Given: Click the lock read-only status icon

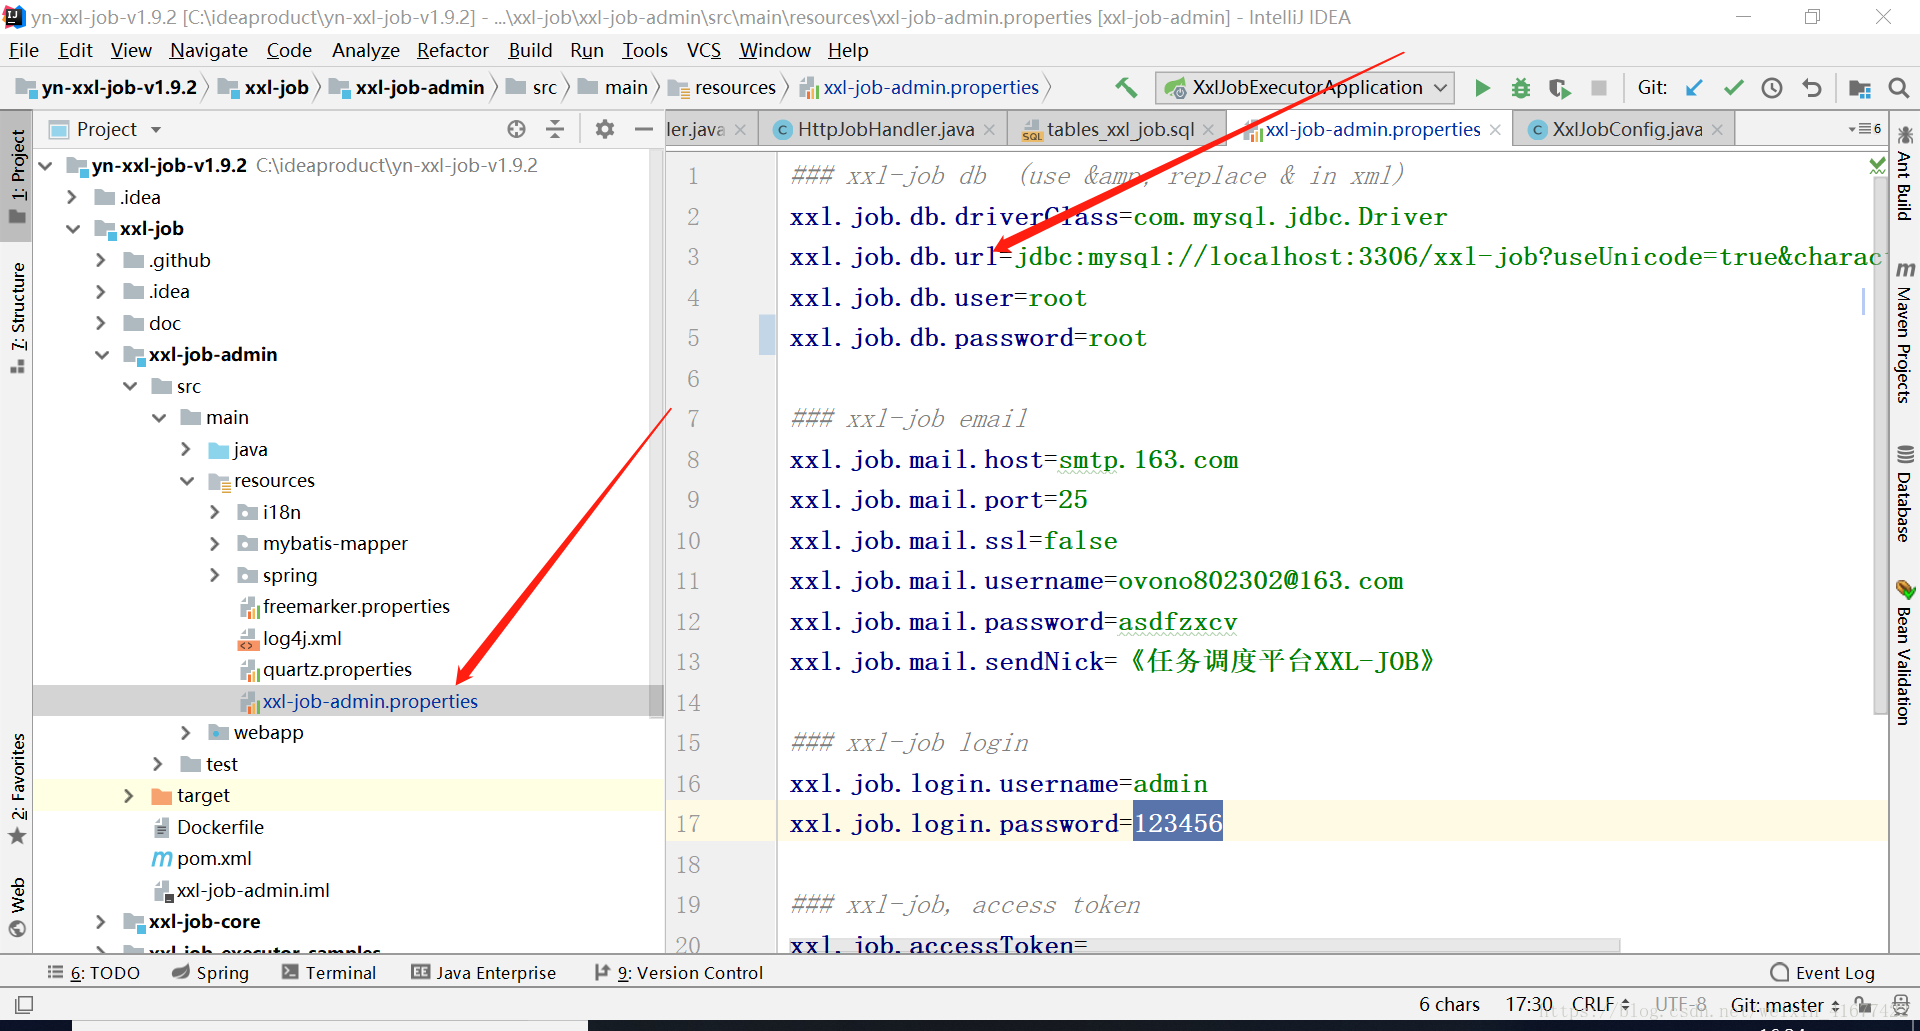Looking at the screenshot, I should point(1863,1004).
